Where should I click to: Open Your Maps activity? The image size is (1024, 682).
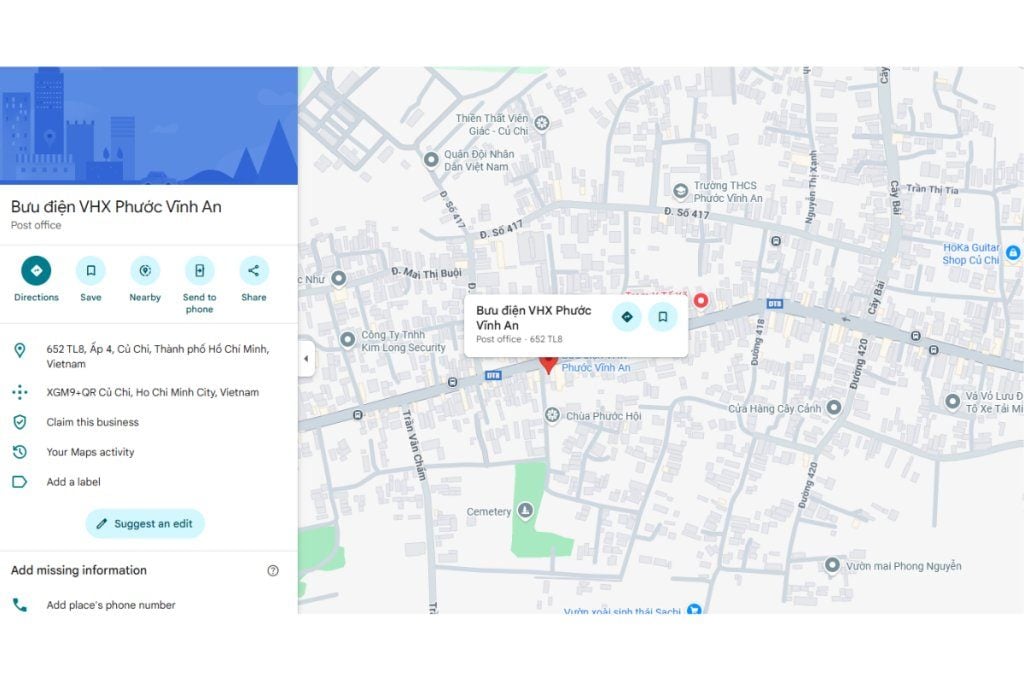tap(90, 452)
